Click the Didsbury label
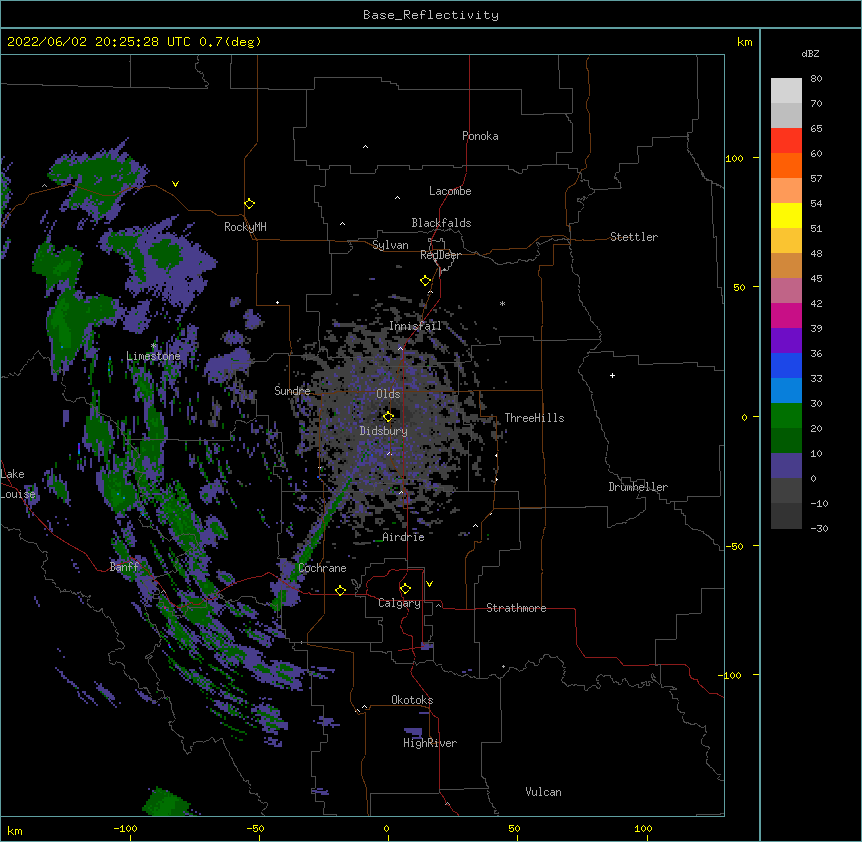The image size is (862, 842). [384, 431]
